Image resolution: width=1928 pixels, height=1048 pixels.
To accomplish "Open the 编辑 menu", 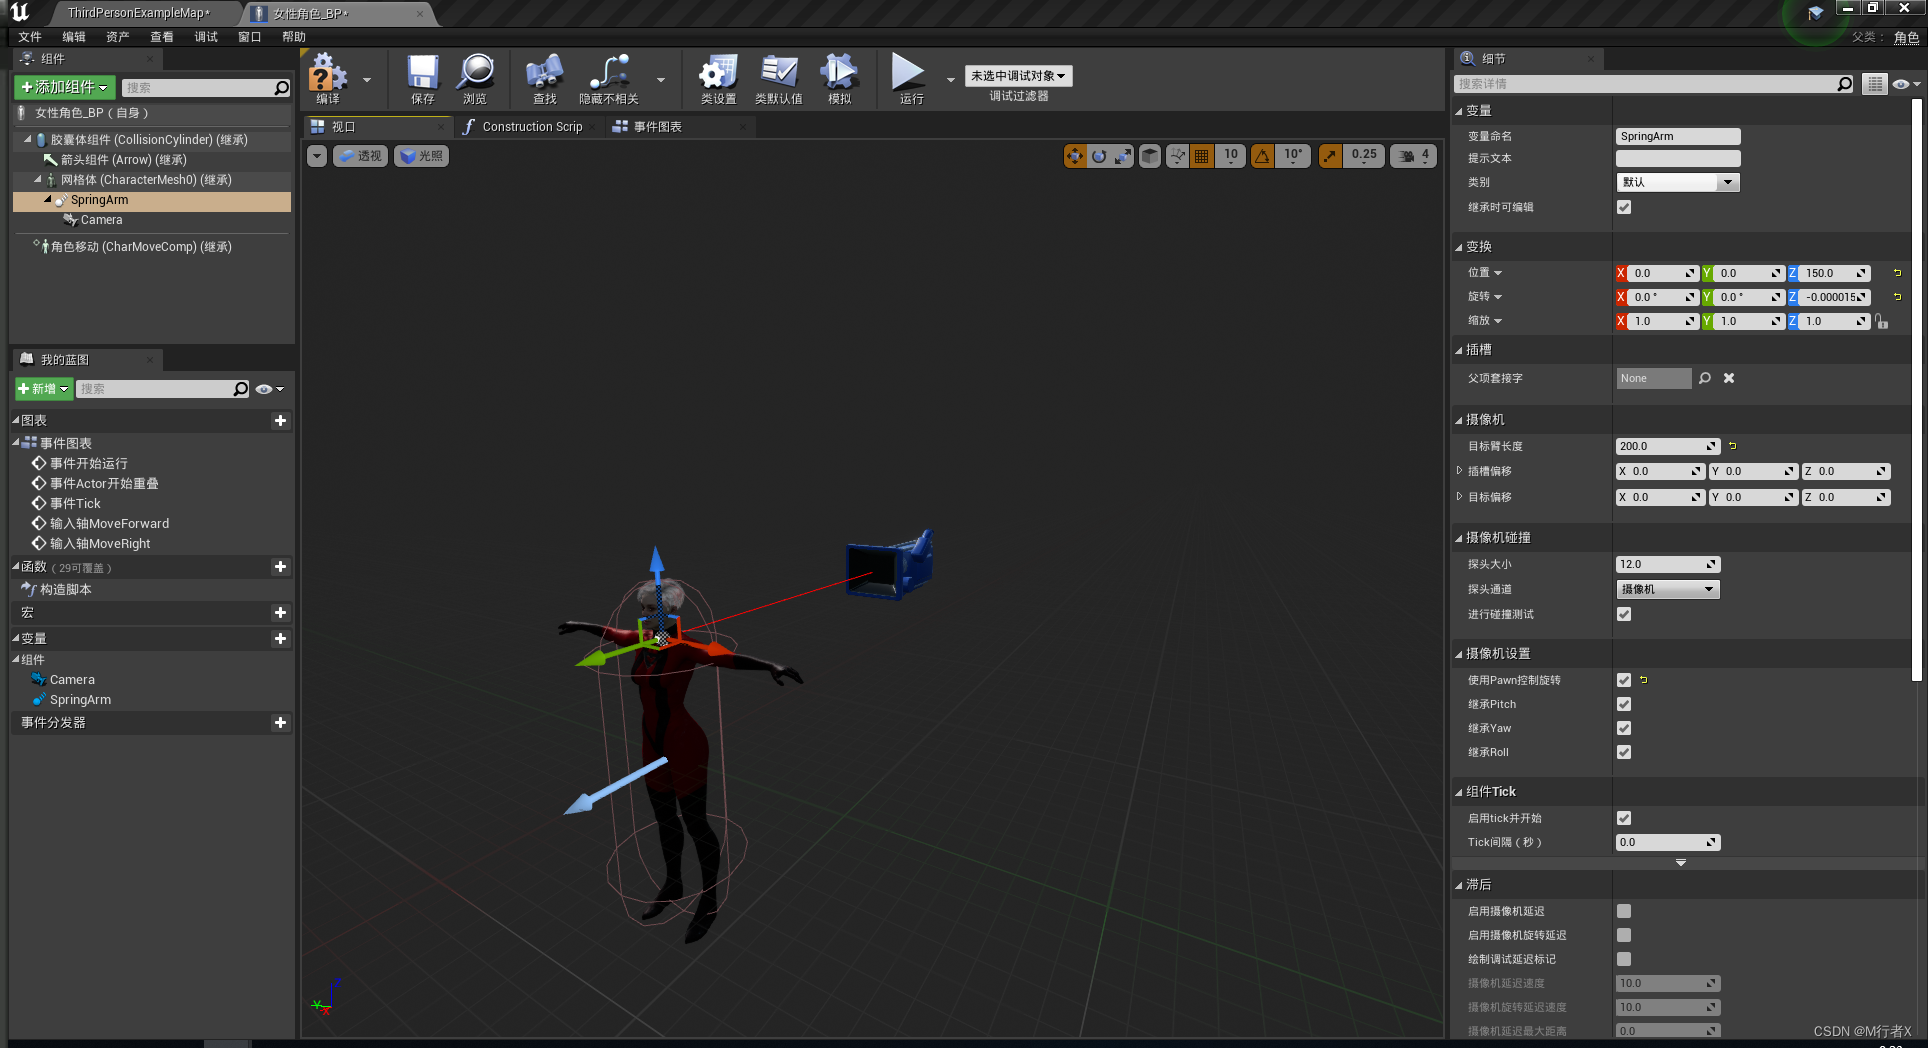I will [x=74, y=37].
